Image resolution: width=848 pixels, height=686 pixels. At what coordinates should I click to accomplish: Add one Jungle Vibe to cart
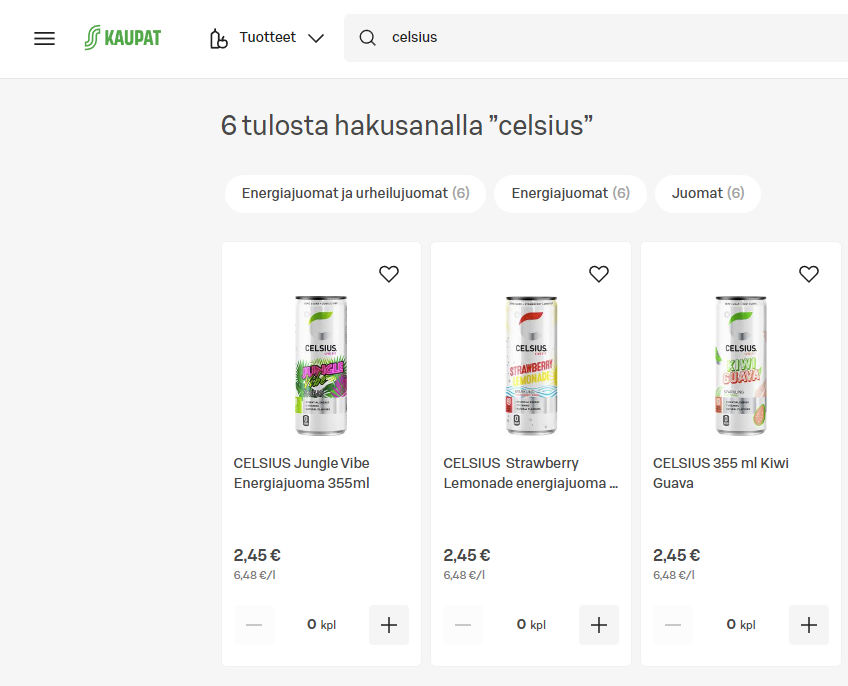click(x=389, y=625)
